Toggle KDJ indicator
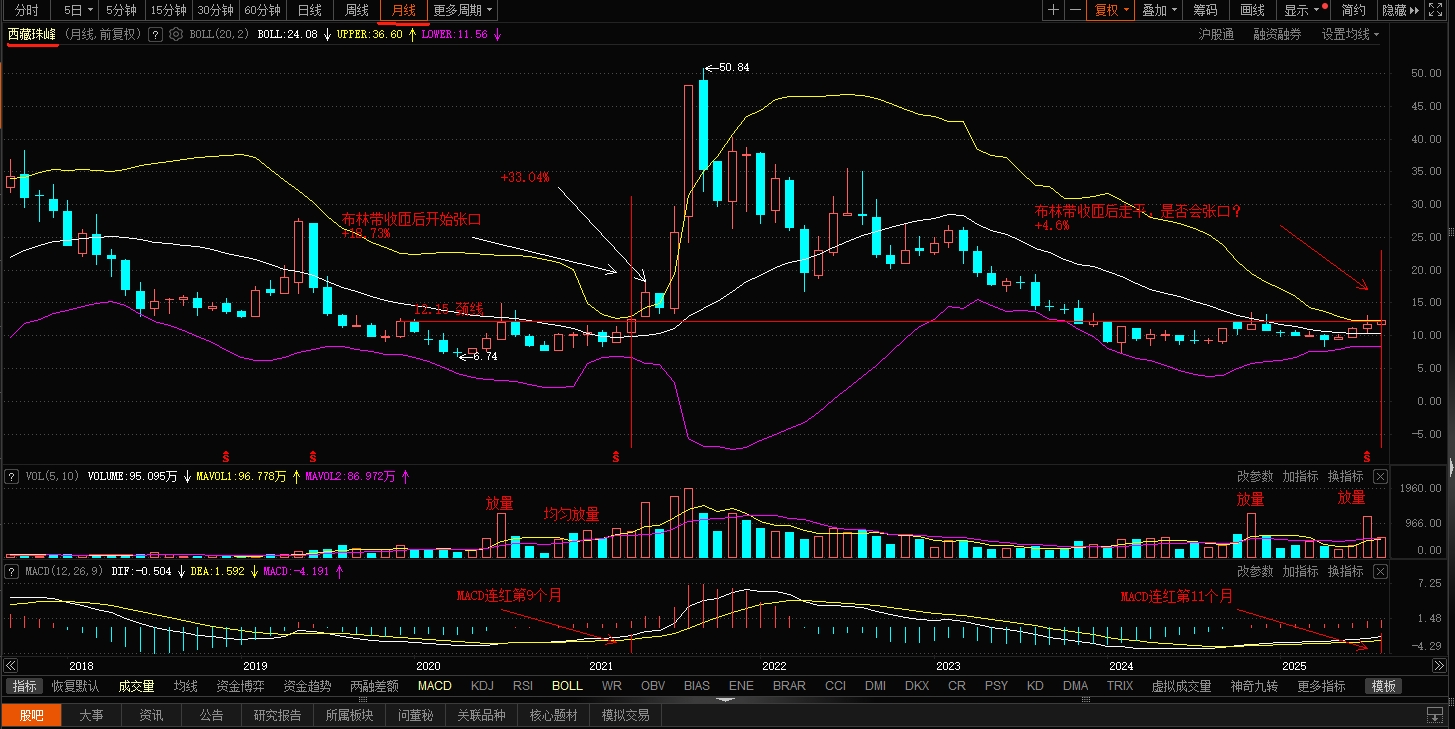Screen dimensions: 1455x729 (x=482, y=686)
